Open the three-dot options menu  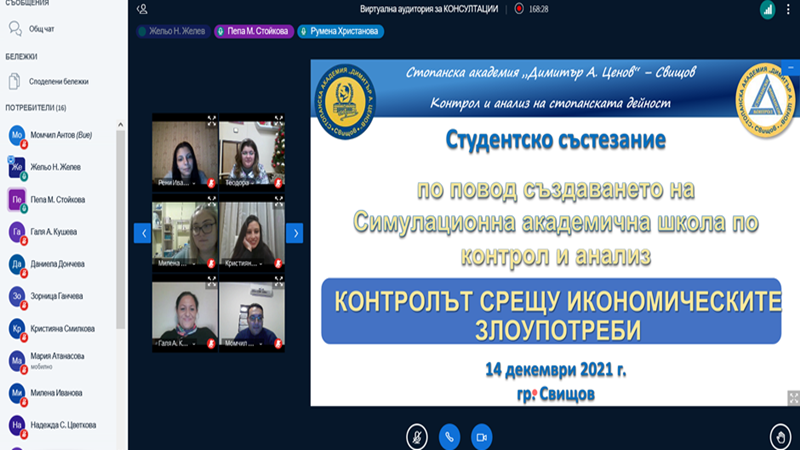pyautogui.click(x=788, y=9)
